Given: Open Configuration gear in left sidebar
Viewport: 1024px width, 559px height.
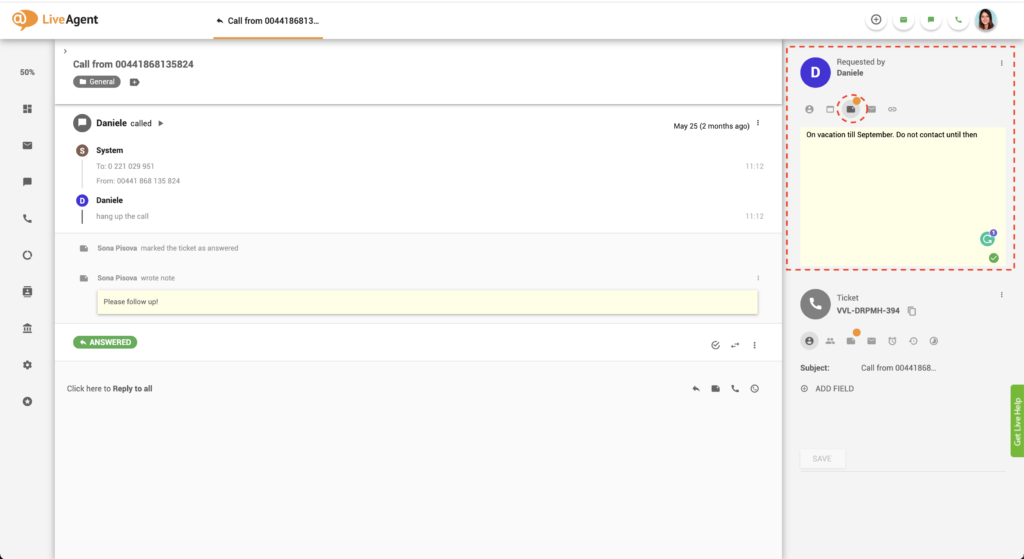Looking at the screenshot, I should pos(27,365).
